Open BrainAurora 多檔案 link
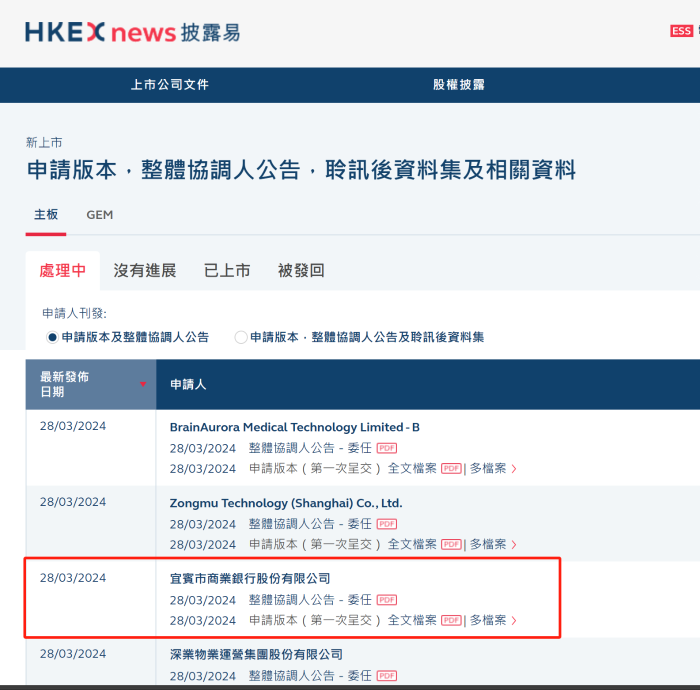Screen dimensions: 700x690 (x=488, y=469)
